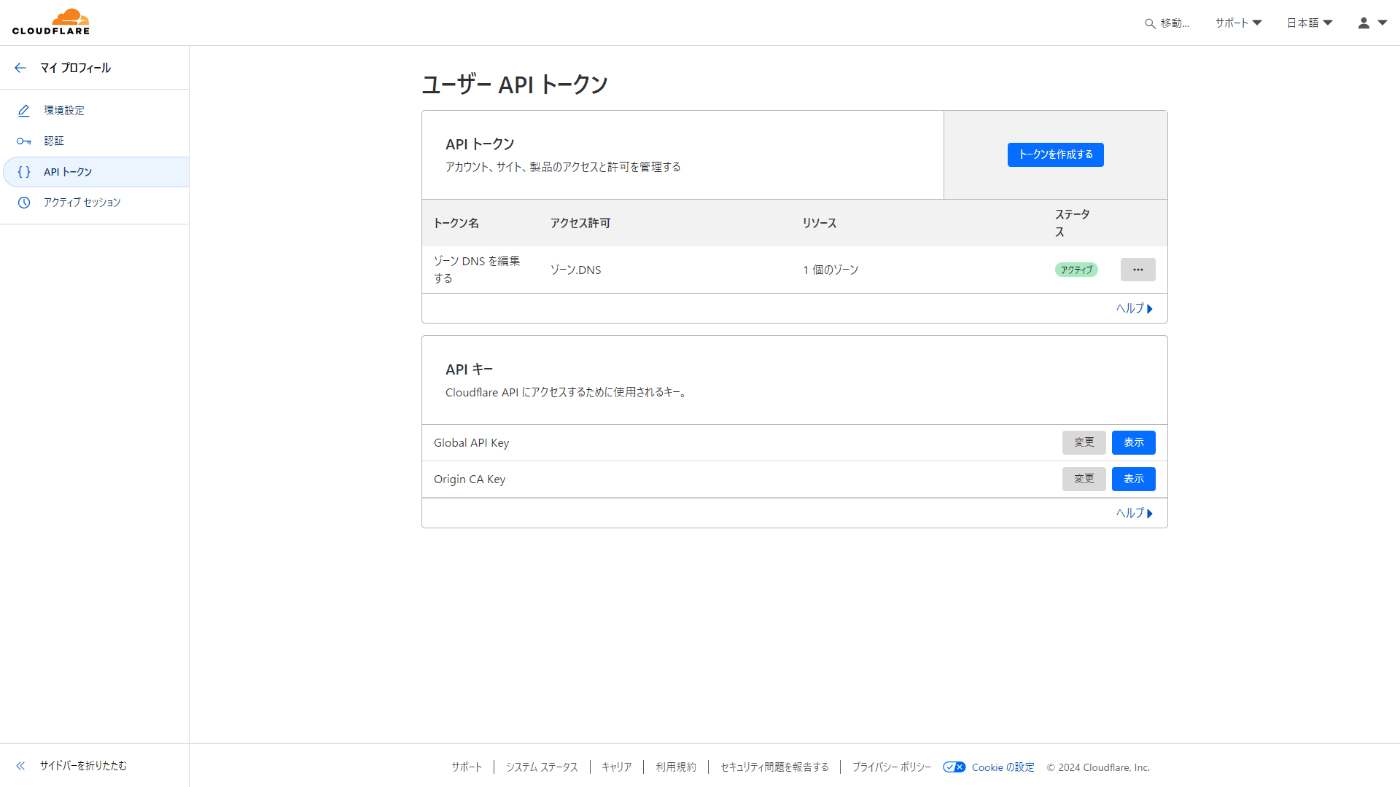Click the ゾーン DNS を編集する token name
Viewport: 1400px width, 787px height.
point(477,270)
